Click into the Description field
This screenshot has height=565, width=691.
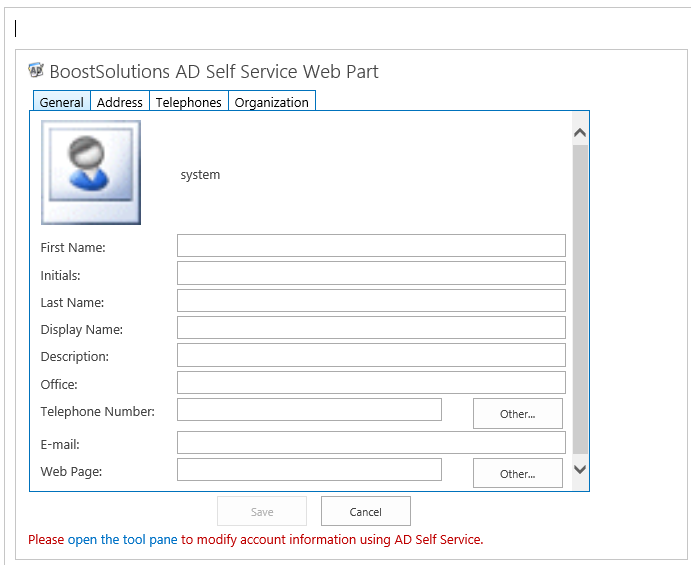371,355
